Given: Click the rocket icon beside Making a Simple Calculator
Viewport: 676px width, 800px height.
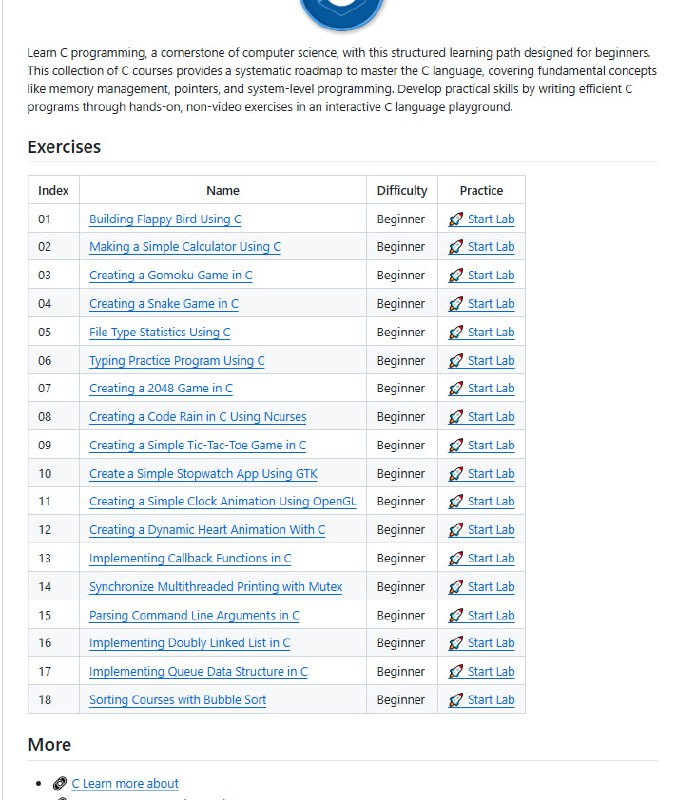Looking at the screenshot, I should 455,247.
